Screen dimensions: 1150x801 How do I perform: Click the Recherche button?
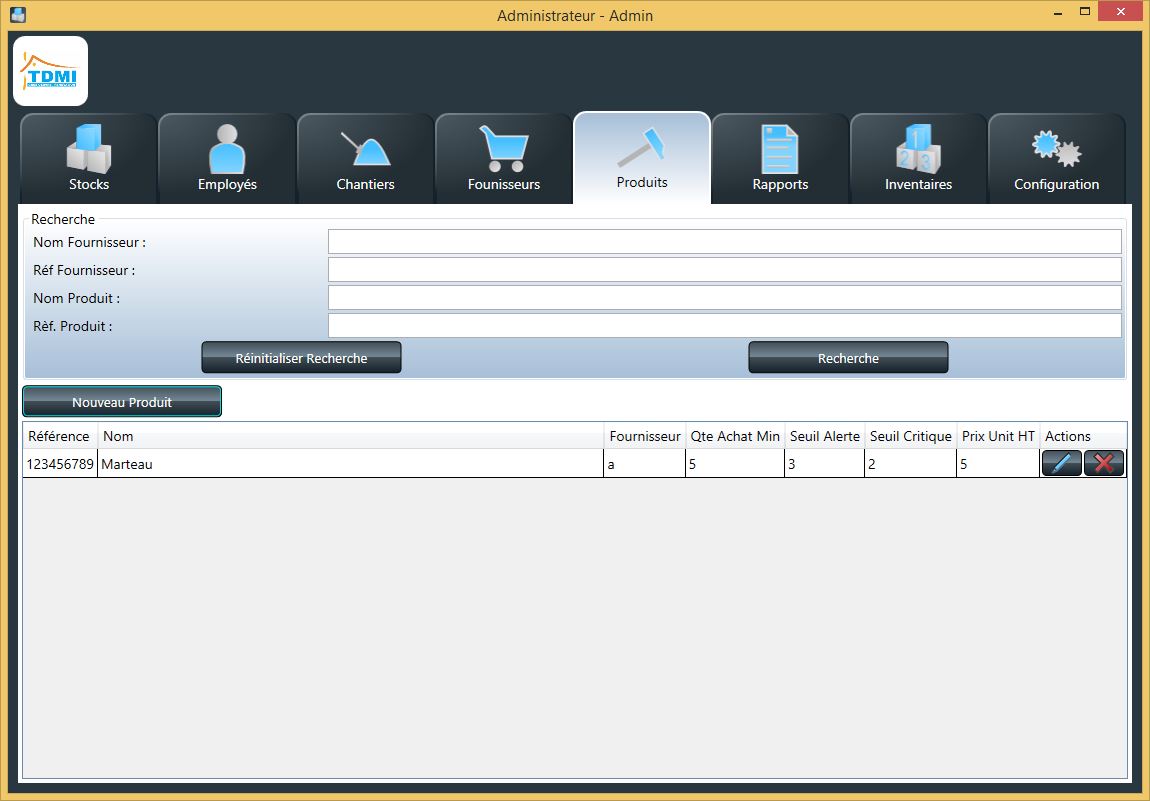pyautogui.click(x=849, y=357)
